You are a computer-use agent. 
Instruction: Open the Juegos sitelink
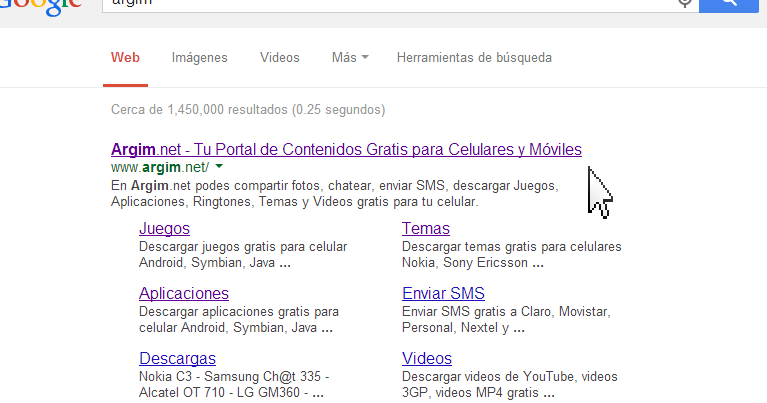(164, 228)
